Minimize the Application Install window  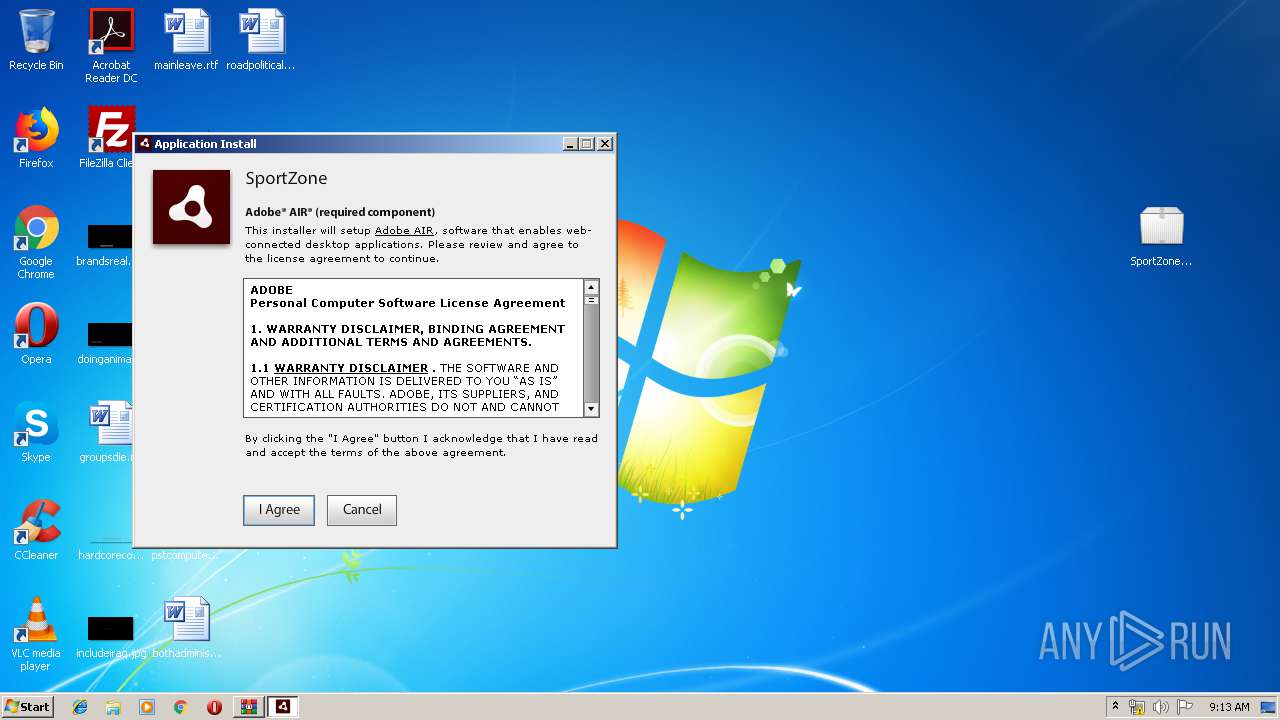pos(570,144)
